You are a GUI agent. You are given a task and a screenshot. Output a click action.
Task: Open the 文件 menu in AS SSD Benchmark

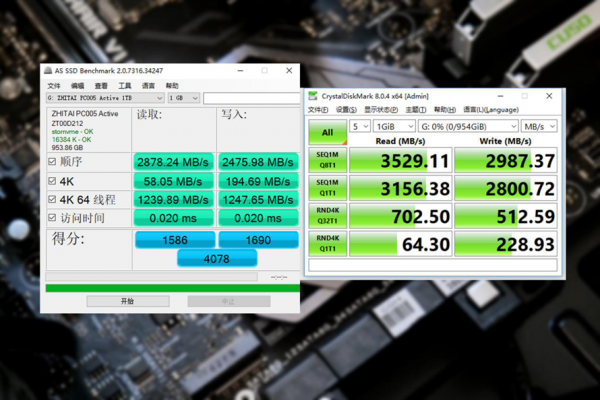tap(54, 86)
